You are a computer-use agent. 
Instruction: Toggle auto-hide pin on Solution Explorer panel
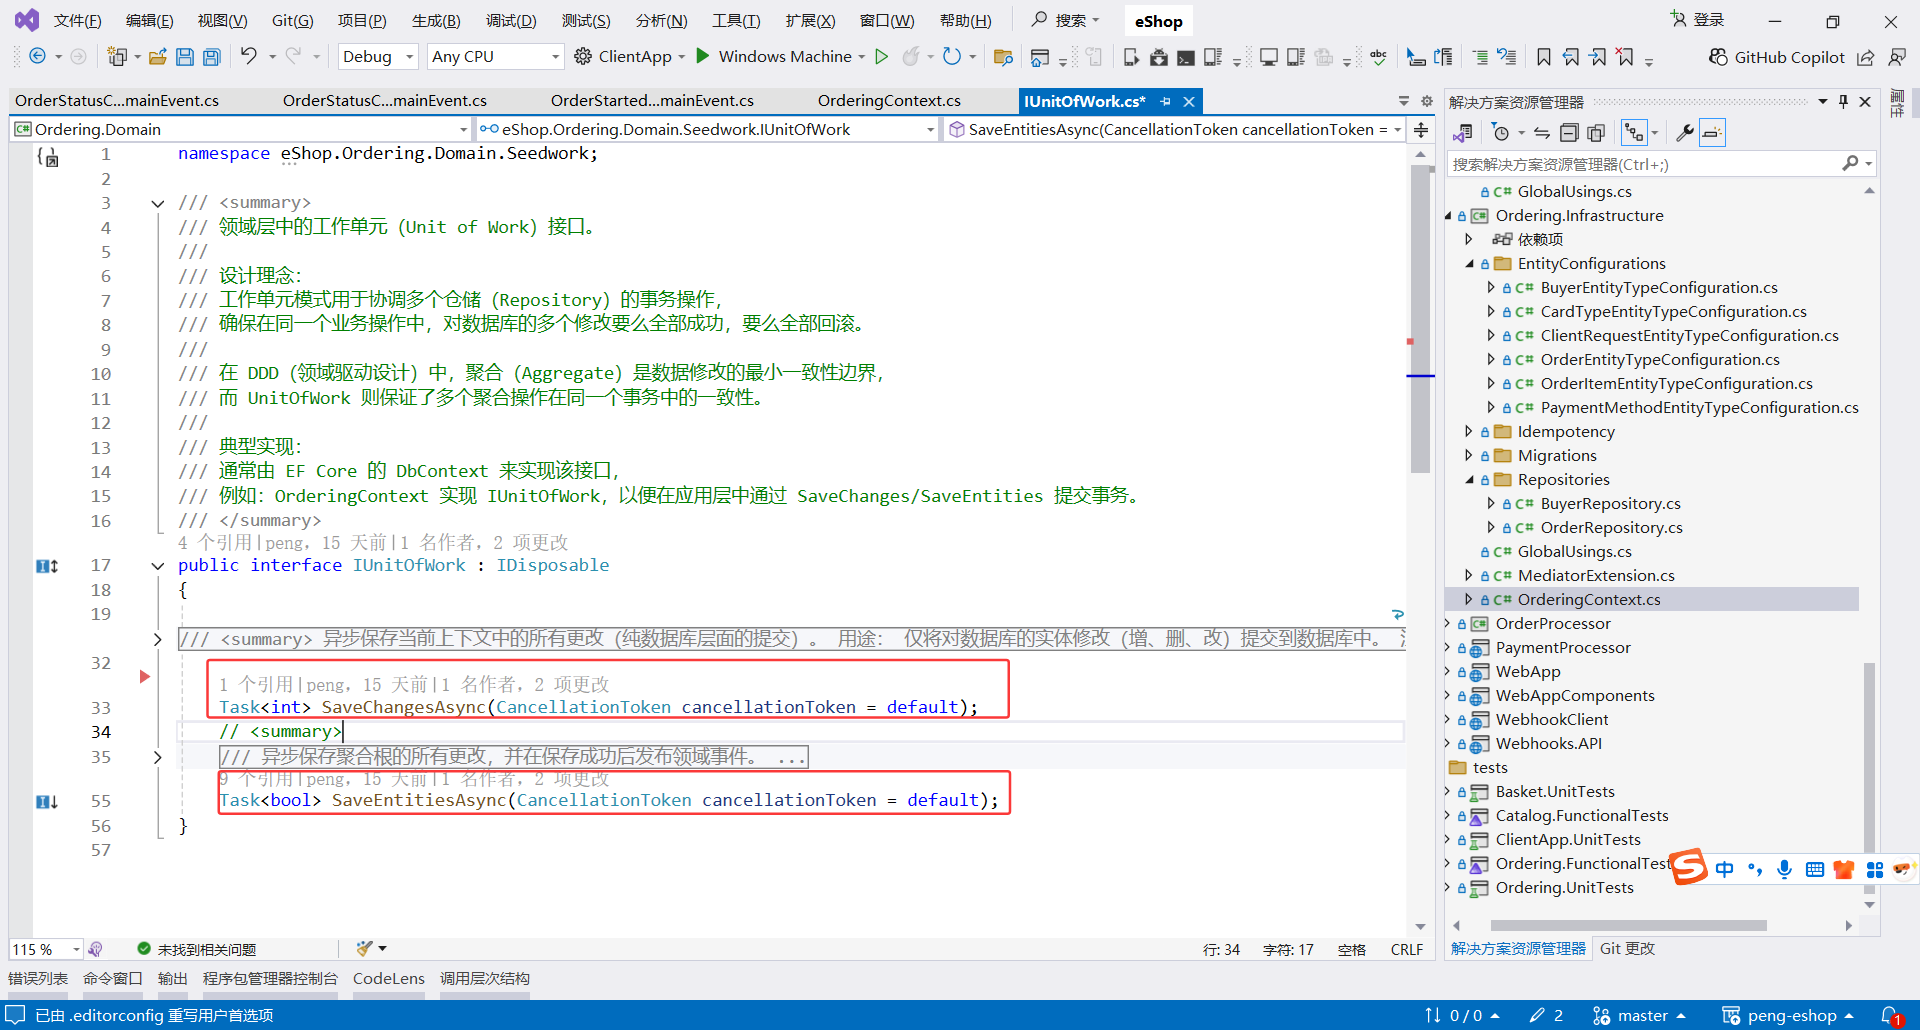(x=1843, y=101)
